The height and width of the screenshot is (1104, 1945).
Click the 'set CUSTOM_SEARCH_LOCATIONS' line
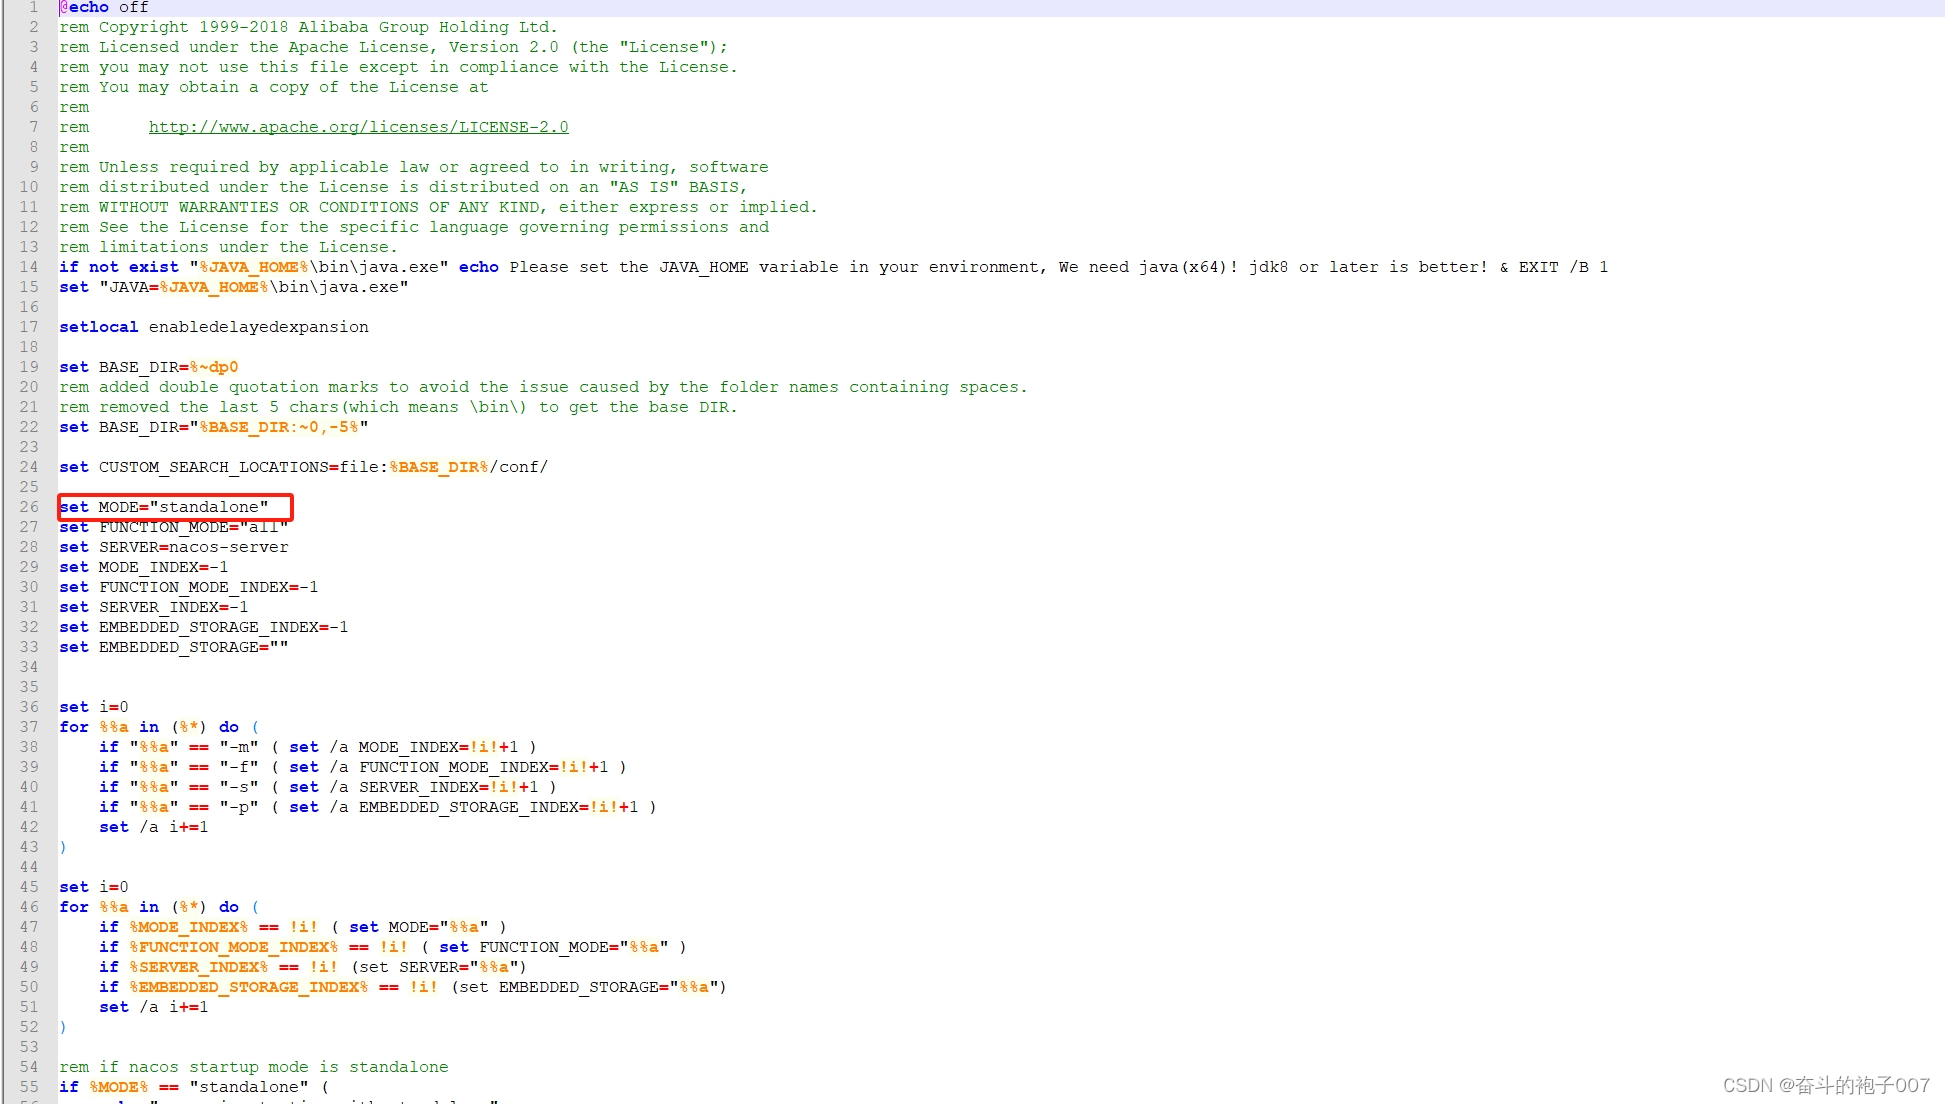[x=303, y=467]
